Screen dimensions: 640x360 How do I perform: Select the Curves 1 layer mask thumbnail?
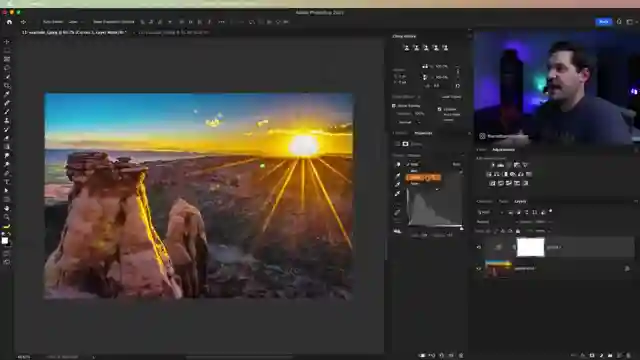click(530, 247)
